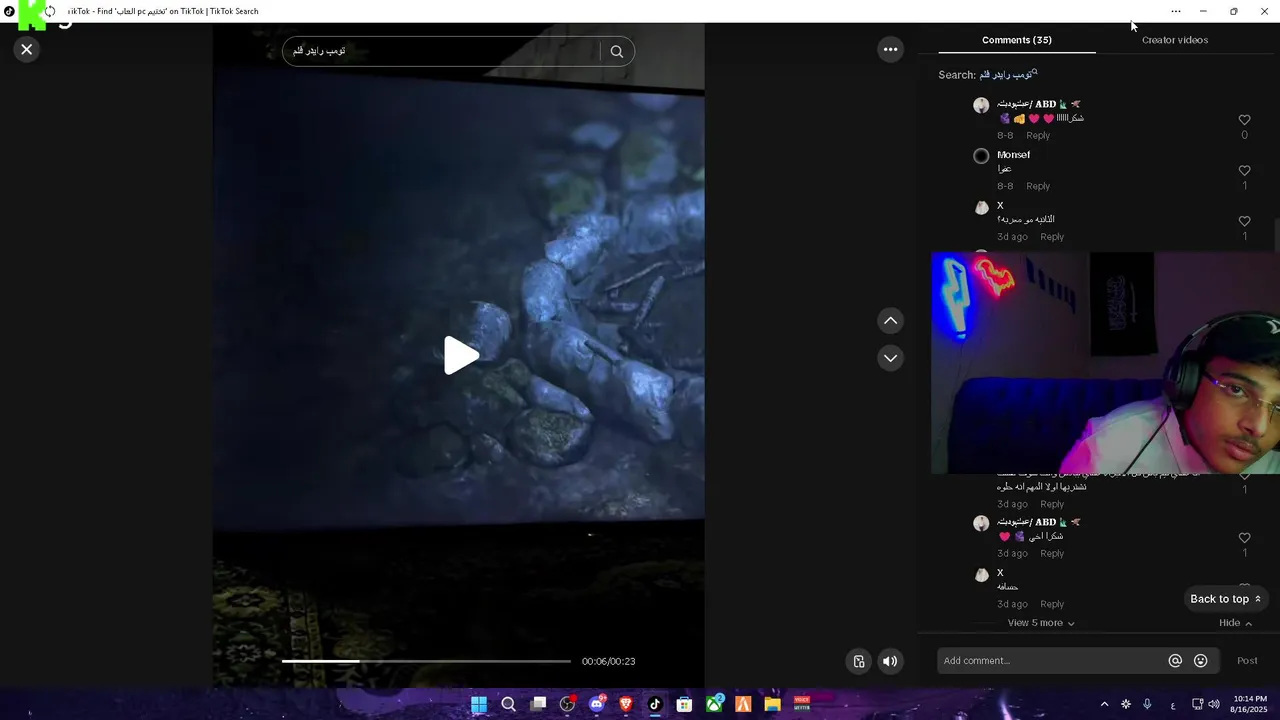The image size is (1280, 720).
Task: Close the TikTok video viewer
Action: (27, 49)
